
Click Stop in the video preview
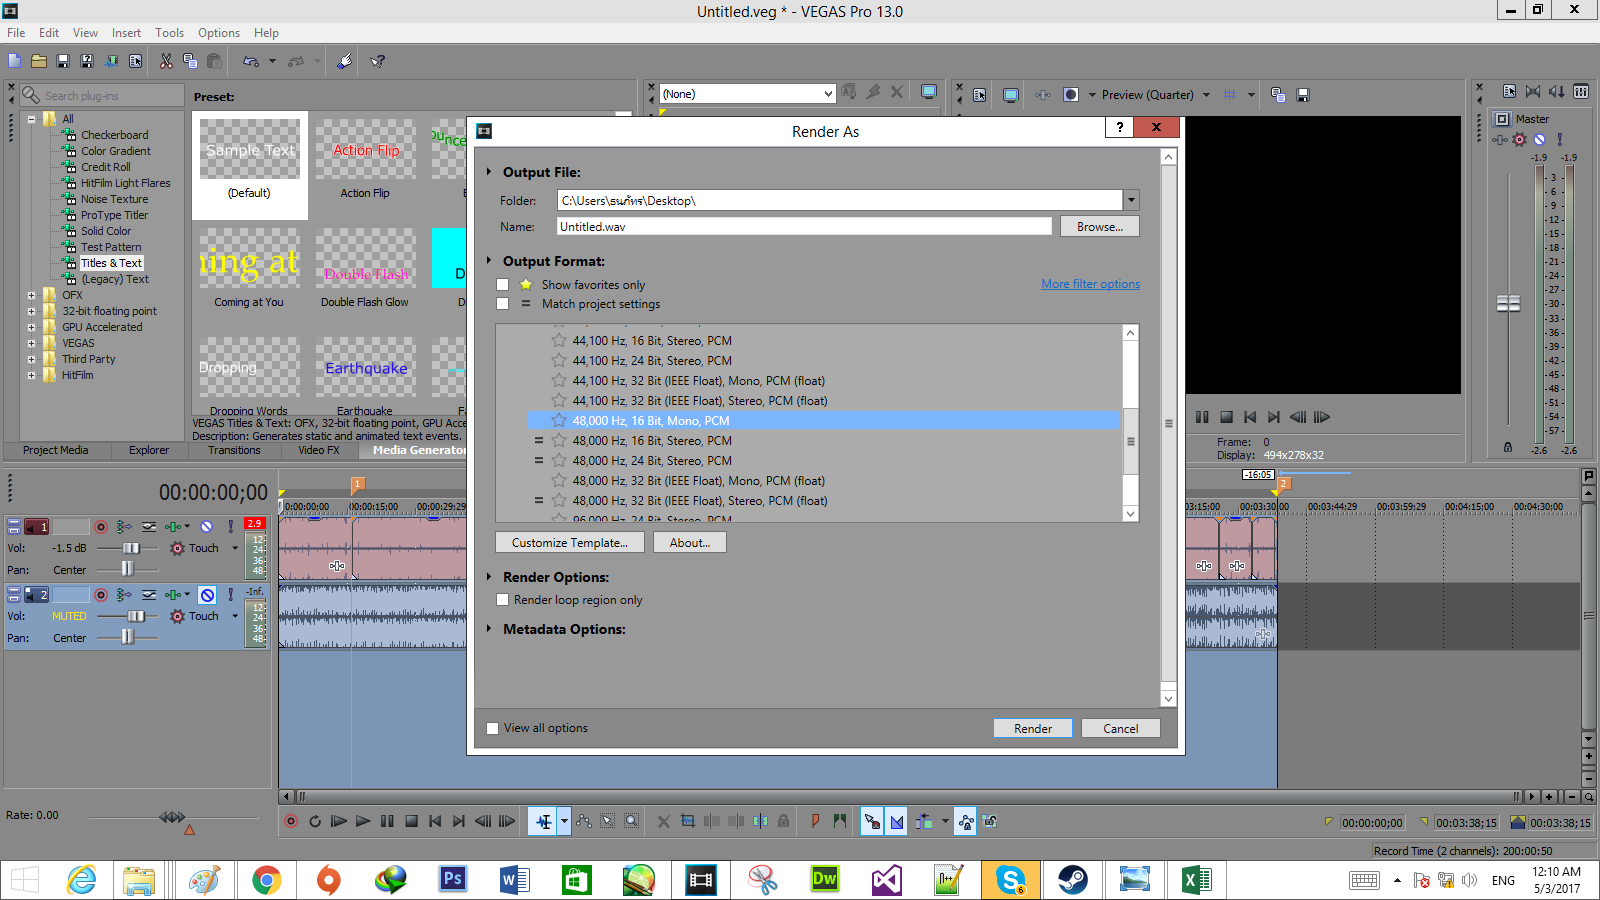[x=1226, y=417]
